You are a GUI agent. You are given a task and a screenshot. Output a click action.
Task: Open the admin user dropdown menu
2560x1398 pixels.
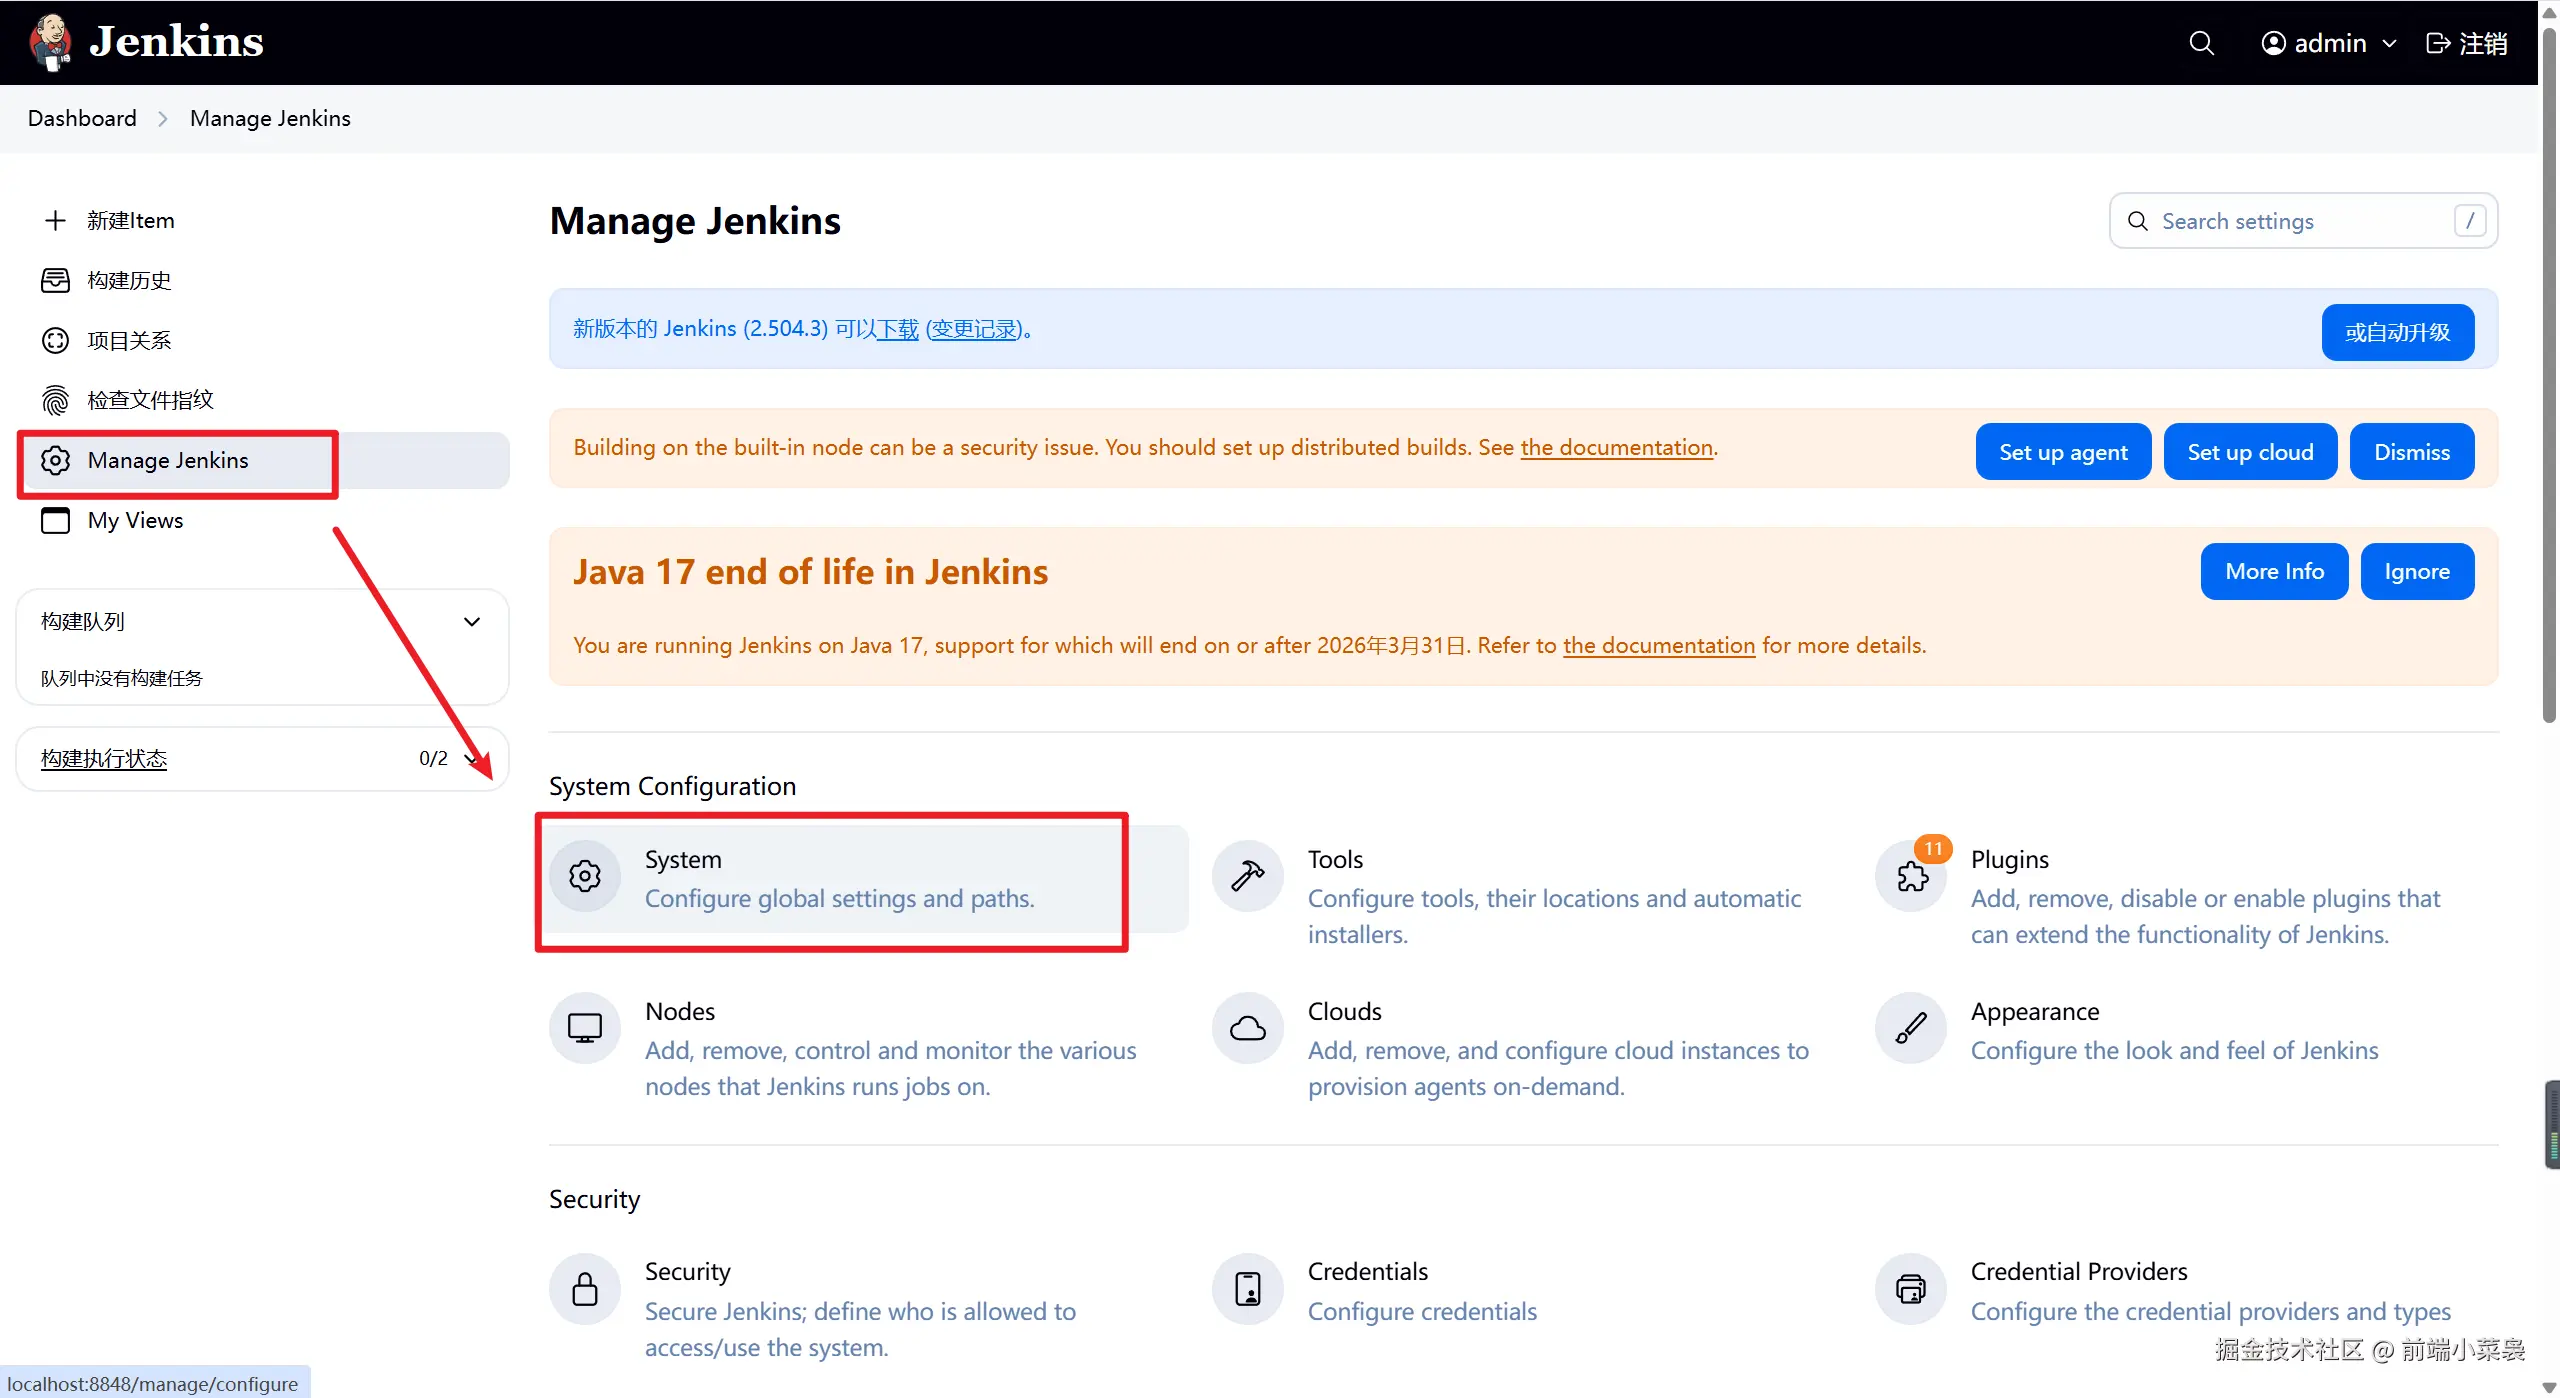pyautogui.click(x=2329, y=43)
